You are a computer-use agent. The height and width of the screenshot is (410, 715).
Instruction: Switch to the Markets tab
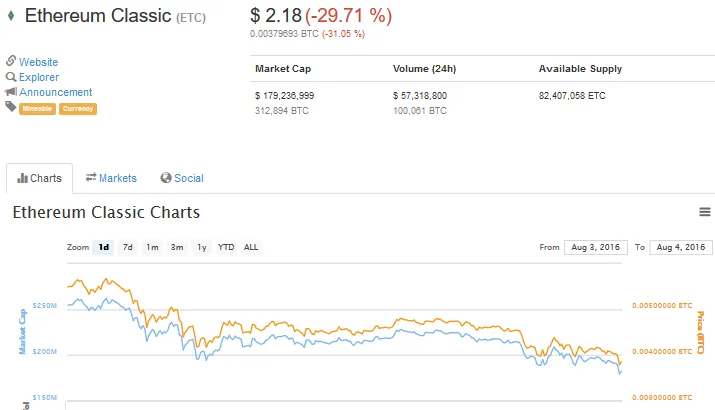tap(111, 178)
